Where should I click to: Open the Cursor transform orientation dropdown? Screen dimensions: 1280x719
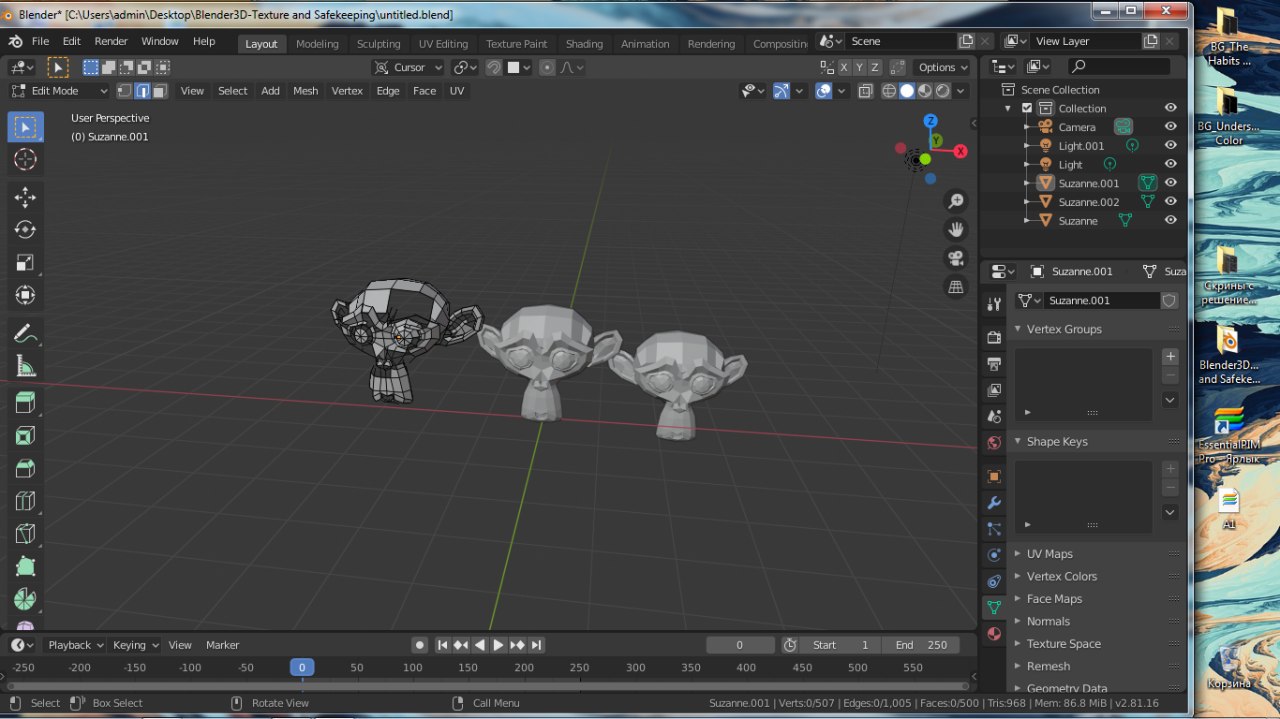(x=408, y=67)
